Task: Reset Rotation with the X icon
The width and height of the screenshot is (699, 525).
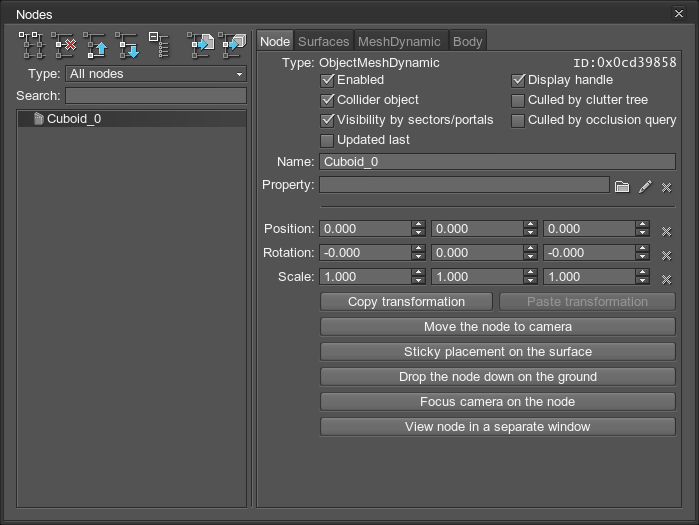Action: 667,254
